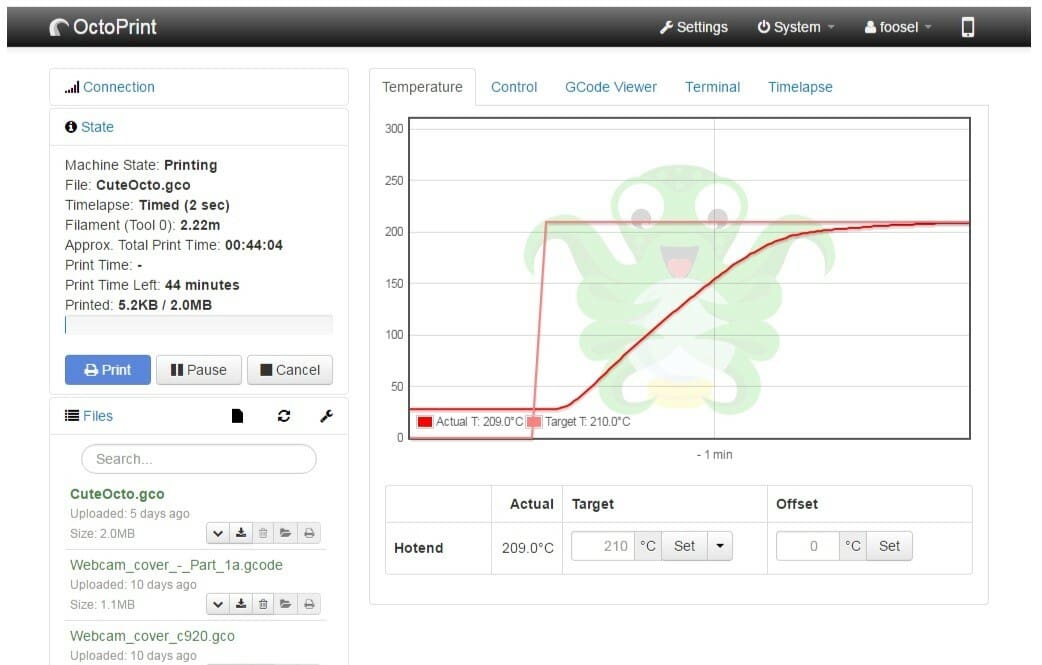Click the Hotend offset input field
This screenshot has width=1042, height=665.
(x=807, y=546)
